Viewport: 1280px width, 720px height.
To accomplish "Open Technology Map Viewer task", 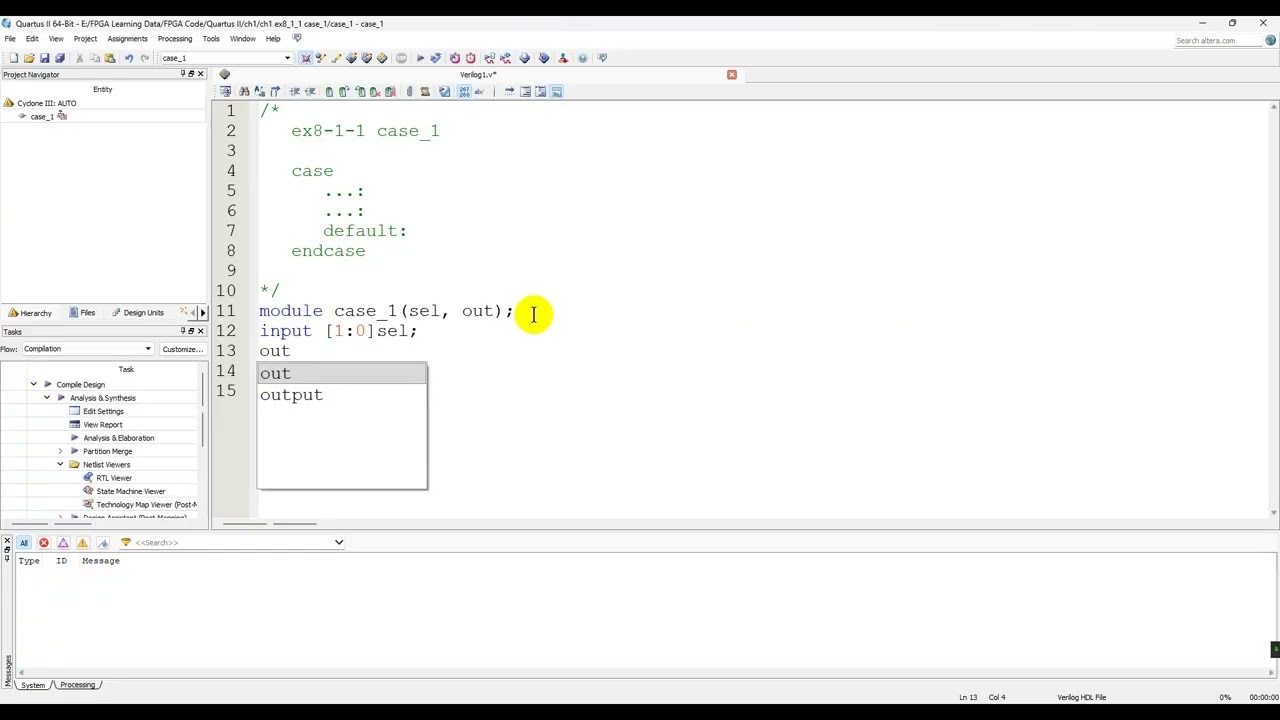I will [x=146, y=505].
